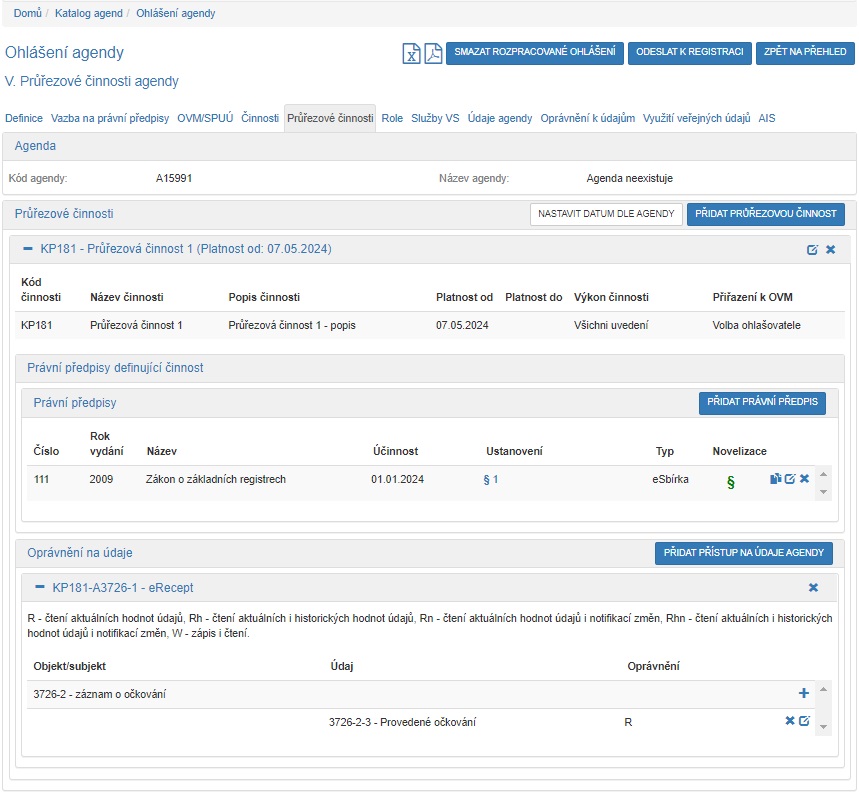Edit the KP181 Průřezová činnost 1 entry
This screenshot has width=859, height=792.
tap(813, 249)
